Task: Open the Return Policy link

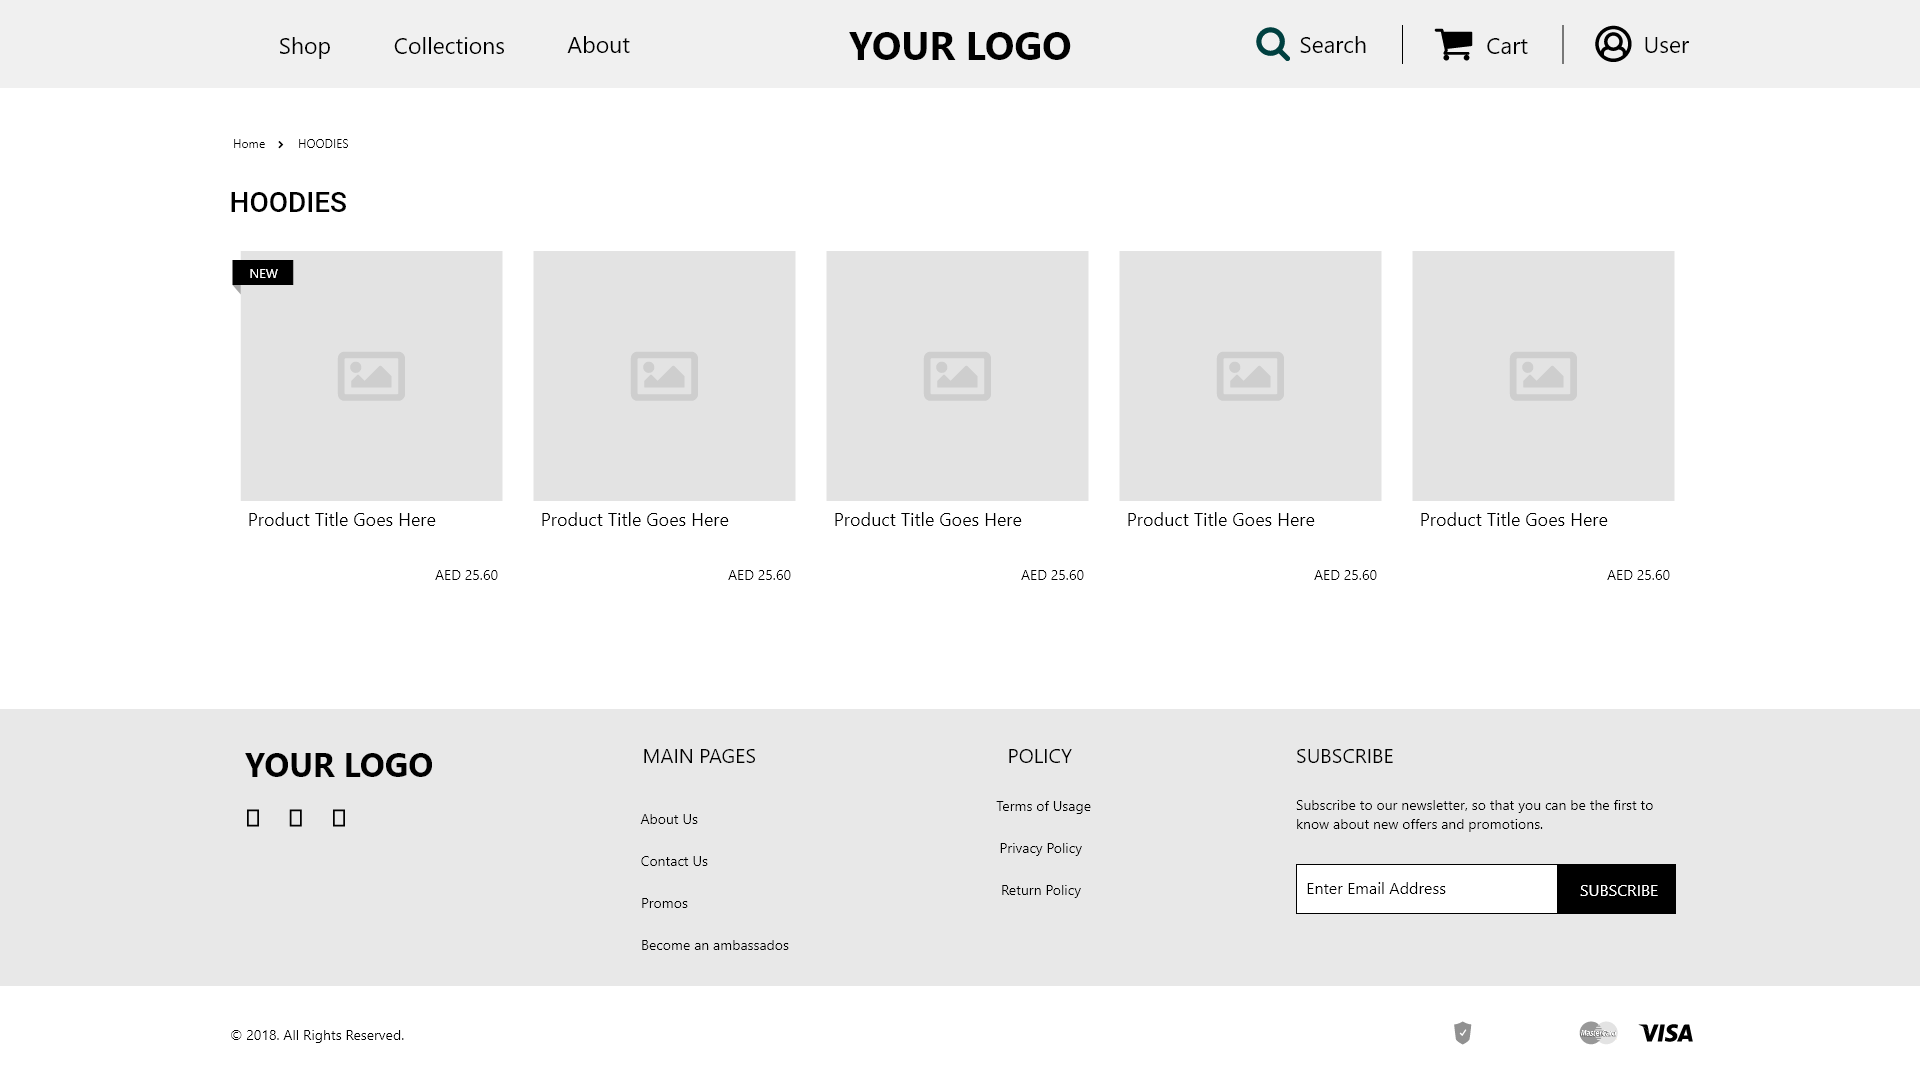Action: click(1040, 889)
